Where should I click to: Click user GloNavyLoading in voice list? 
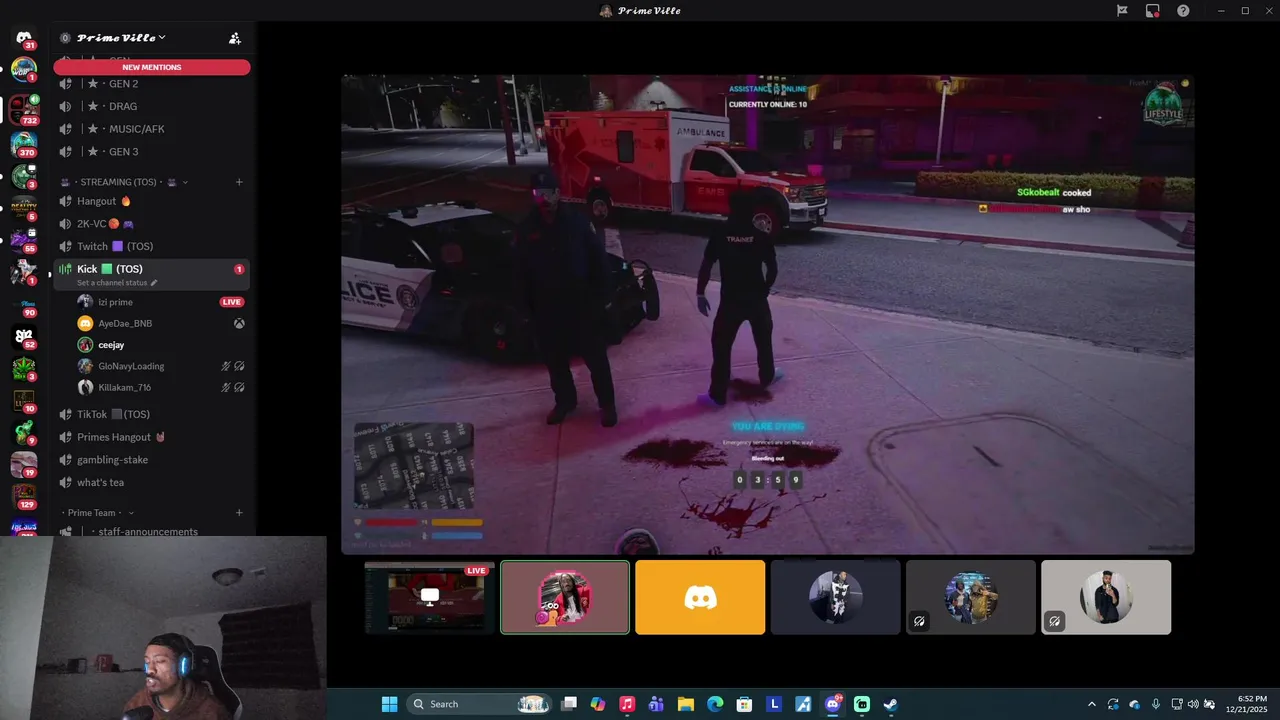point(160,366)
